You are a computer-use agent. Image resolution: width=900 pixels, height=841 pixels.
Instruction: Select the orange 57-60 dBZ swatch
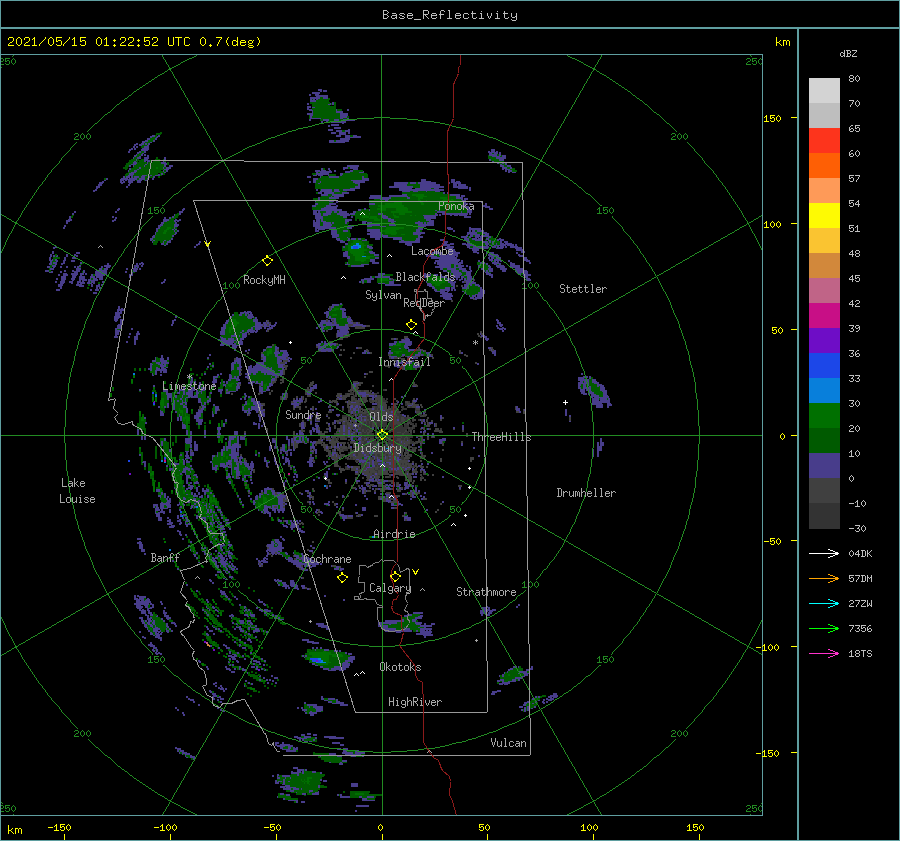pos(824,165)
